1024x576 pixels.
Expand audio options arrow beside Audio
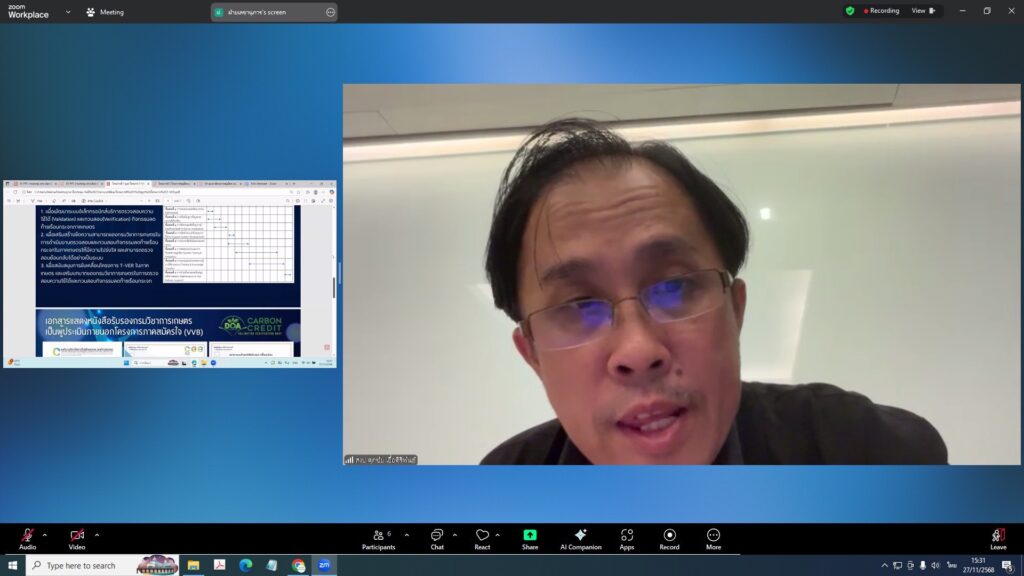[47, 534]
